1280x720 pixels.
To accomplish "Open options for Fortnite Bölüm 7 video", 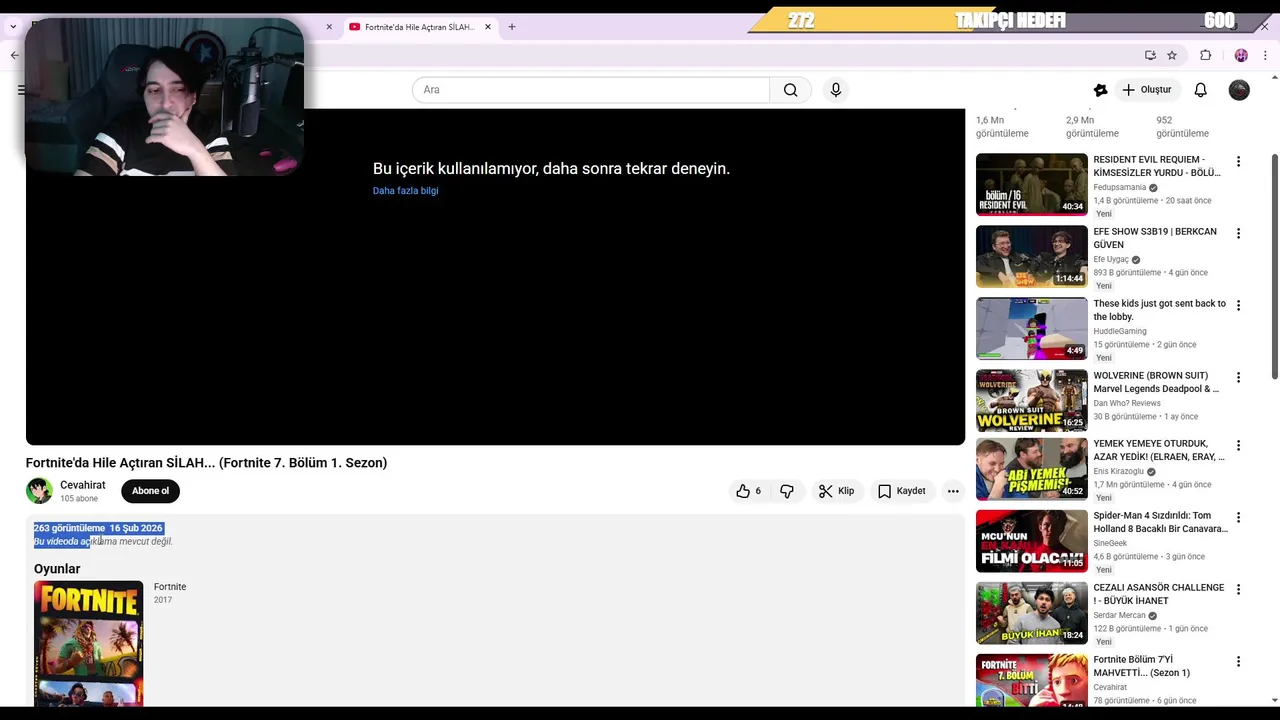I will (x=1238, y=661).
